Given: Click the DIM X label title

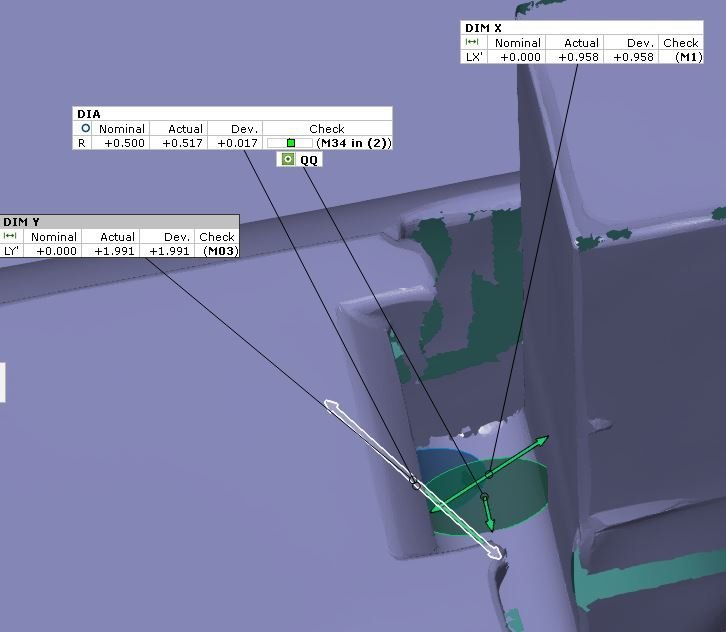Looking at the screenshot, I should (483, 28).
